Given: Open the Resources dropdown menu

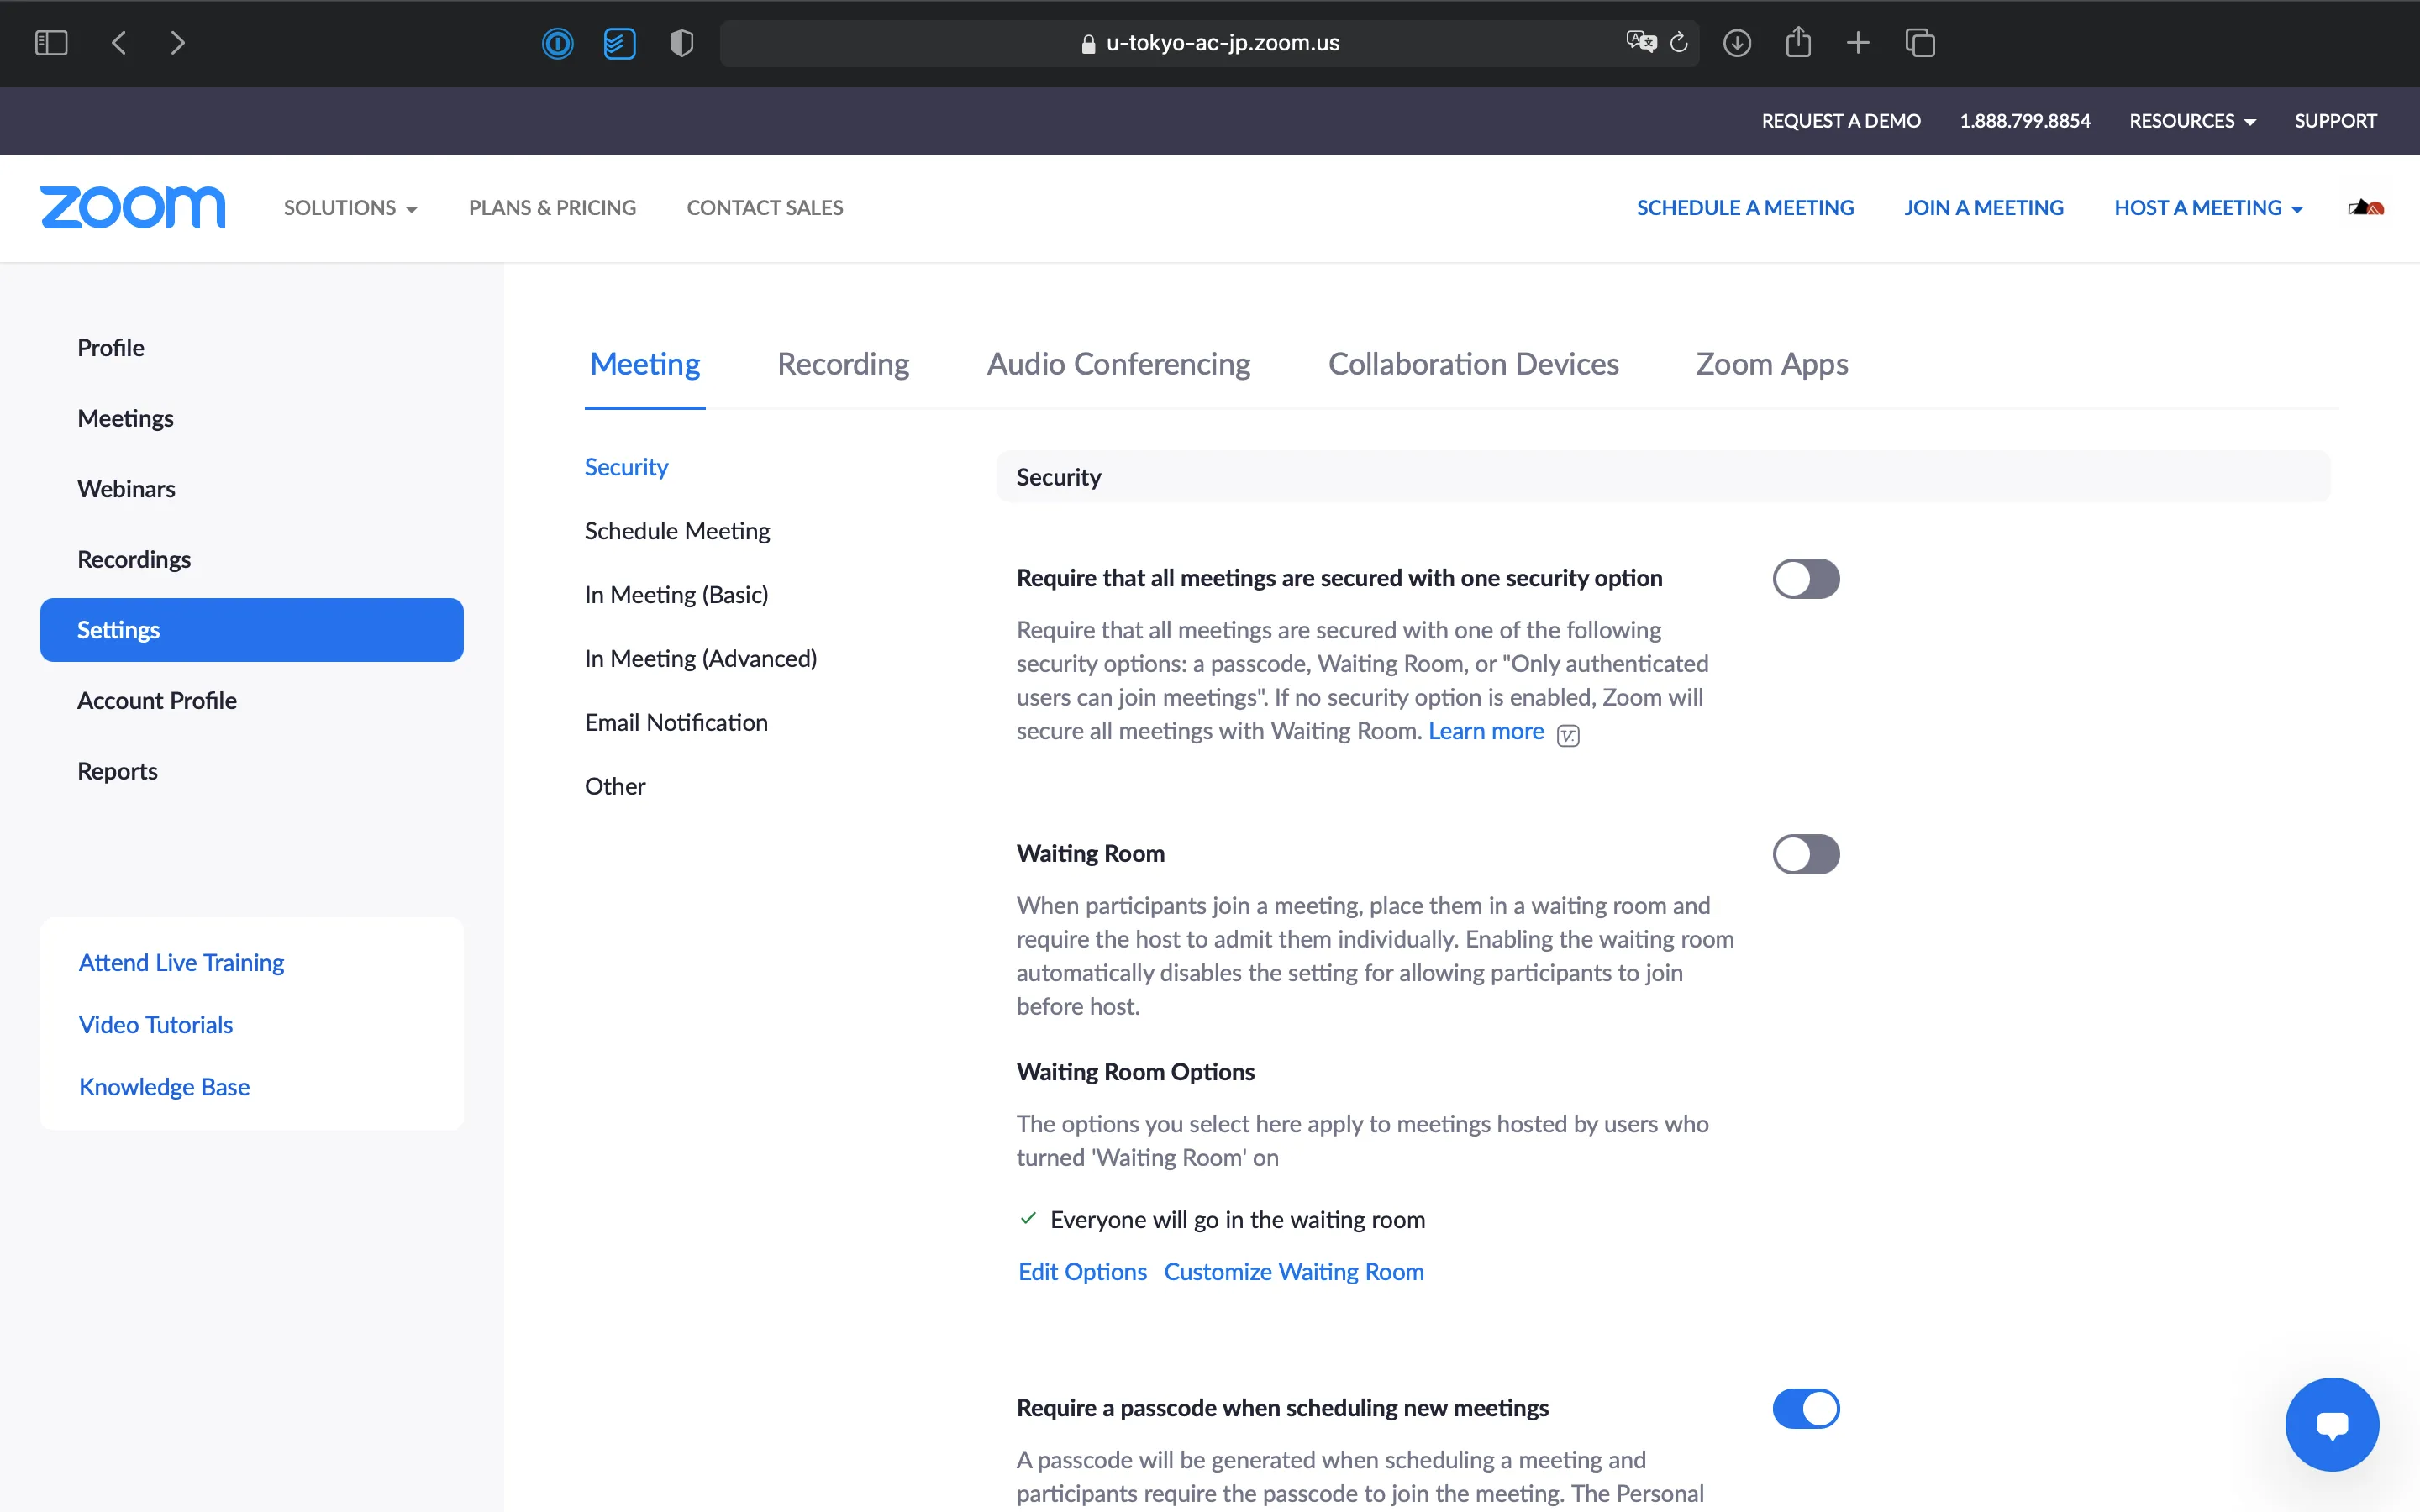Looking at the screenshot, I should (2192, 121).
